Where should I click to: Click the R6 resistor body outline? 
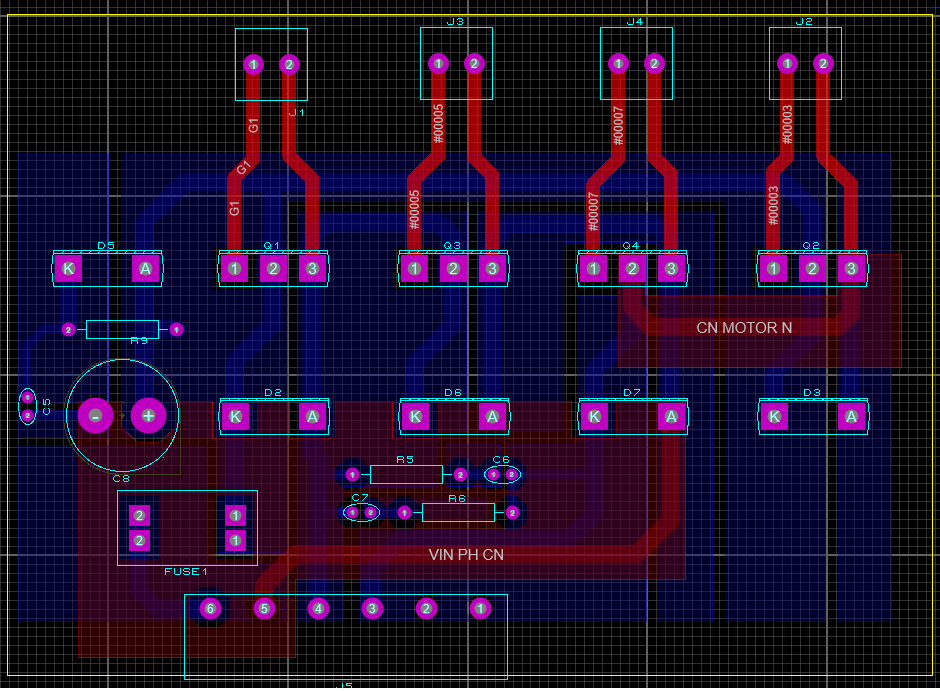click(x=458, y=512)
